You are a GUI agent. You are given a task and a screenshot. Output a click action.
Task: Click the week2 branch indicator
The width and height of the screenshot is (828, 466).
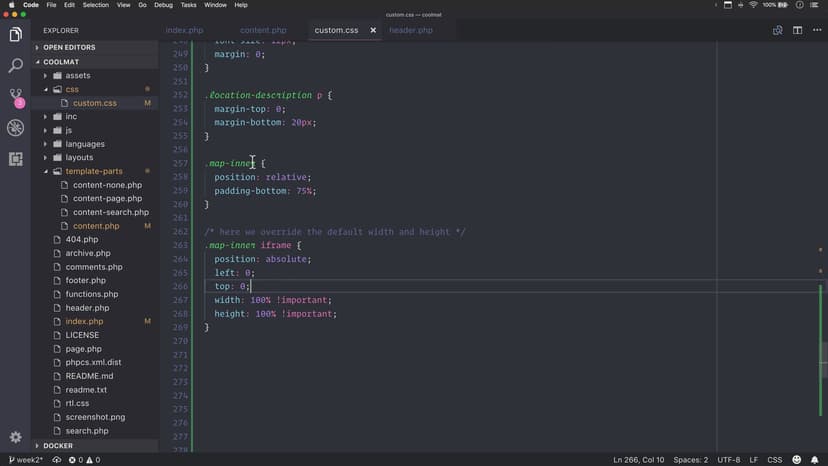pos(27,460)
